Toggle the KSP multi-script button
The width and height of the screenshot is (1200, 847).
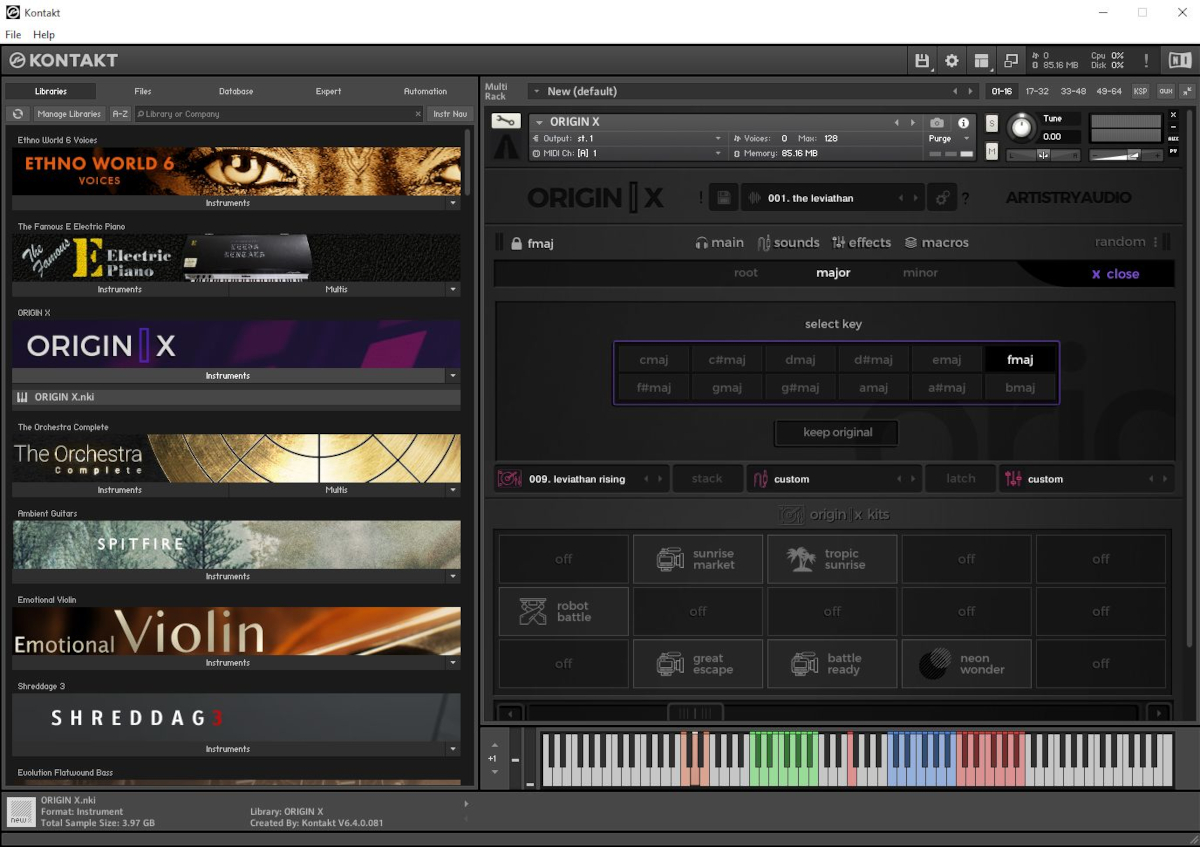pyautogui.click(x=1141, y=91)
